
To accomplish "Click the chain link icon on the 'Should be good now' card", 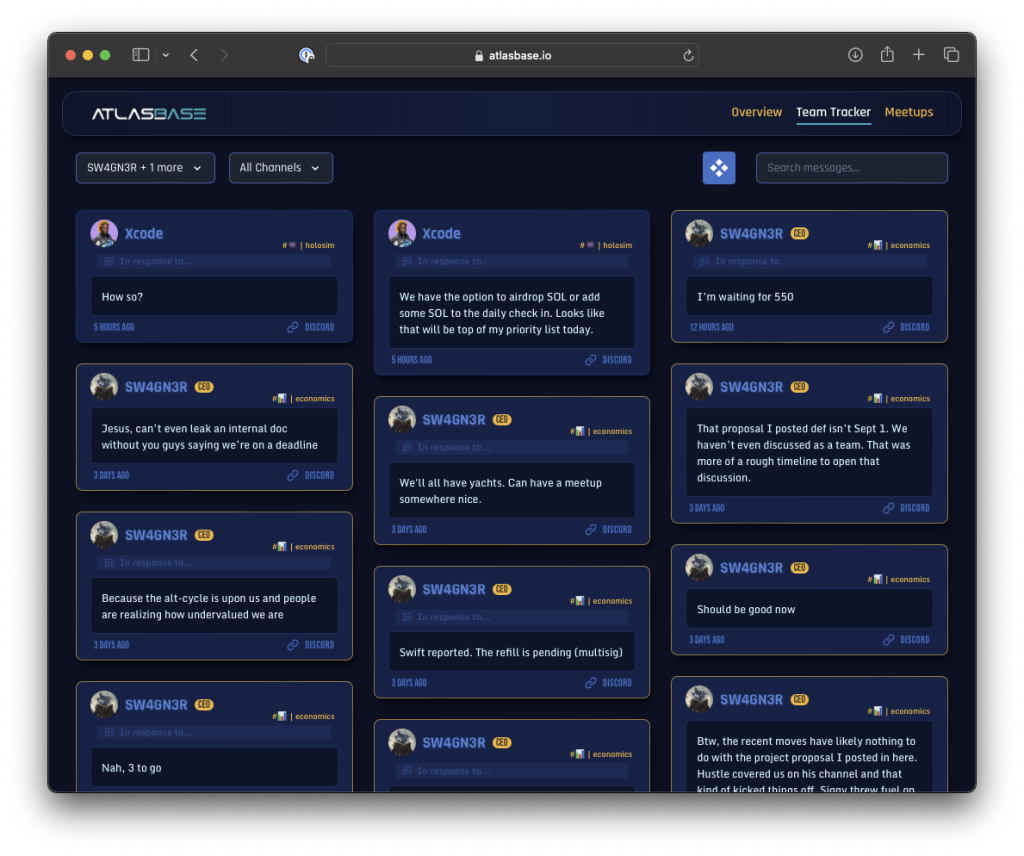I will [888, 639].
